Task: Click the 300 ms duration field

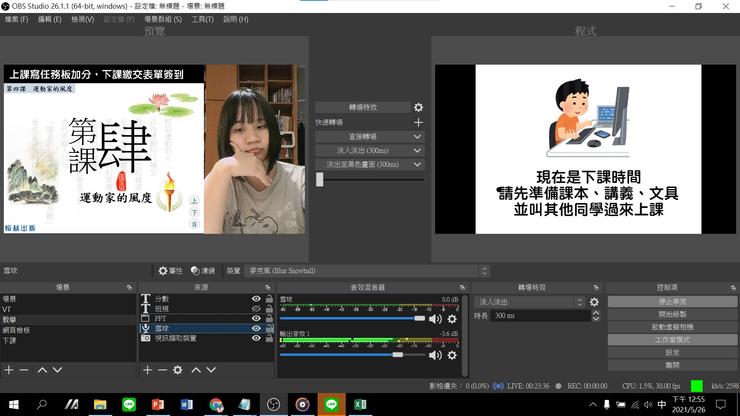Action: tap(541, 315)
